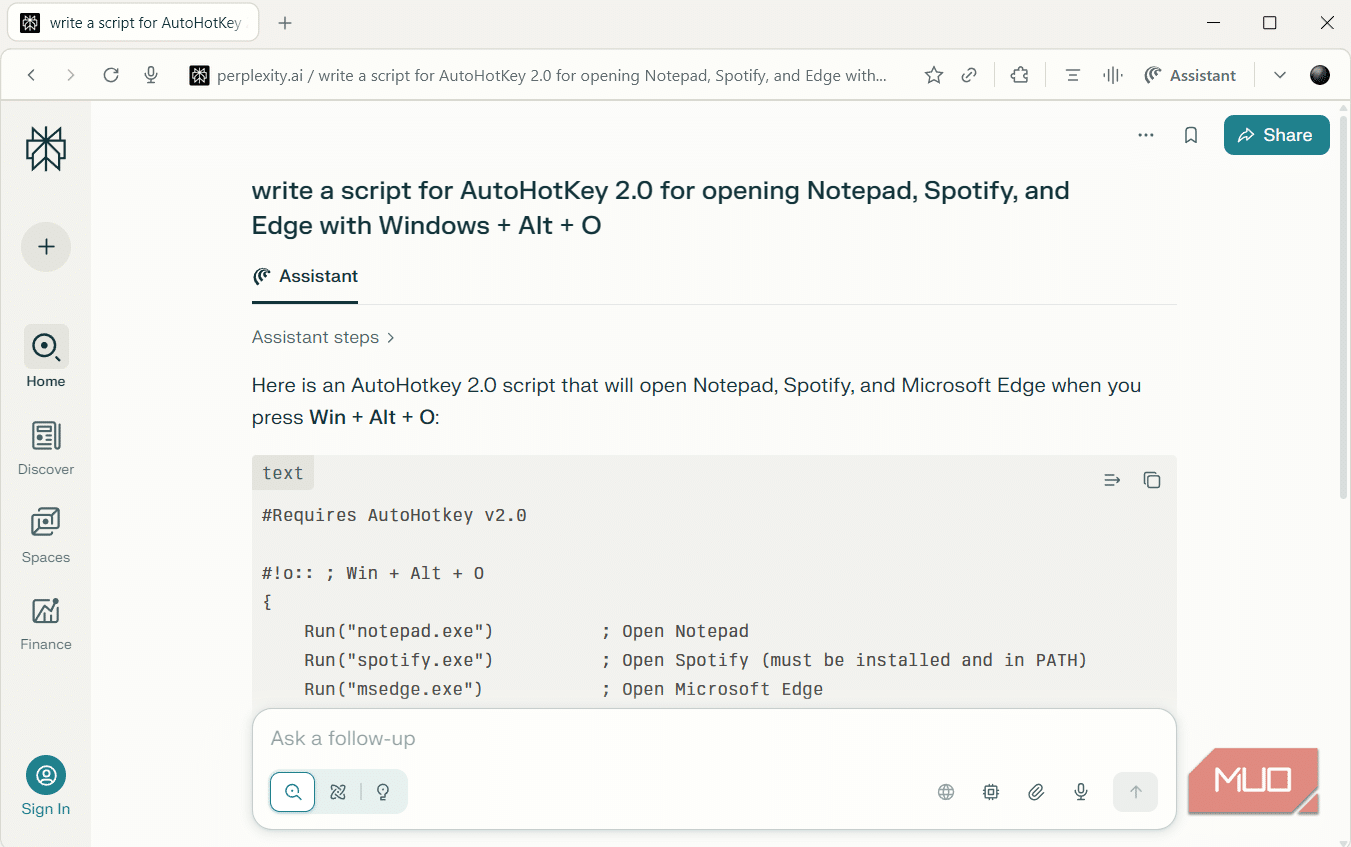The height and width of the screenshot is (847, 1351).
Task: Save the thread with the bookmark icon
Action: [x=1191, y=135]
